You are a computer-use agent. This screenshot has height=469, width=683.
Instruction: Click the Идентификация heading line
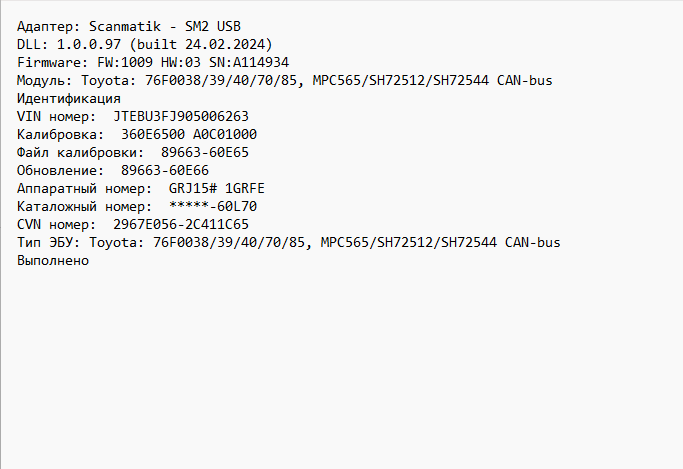tap(69, 98)
